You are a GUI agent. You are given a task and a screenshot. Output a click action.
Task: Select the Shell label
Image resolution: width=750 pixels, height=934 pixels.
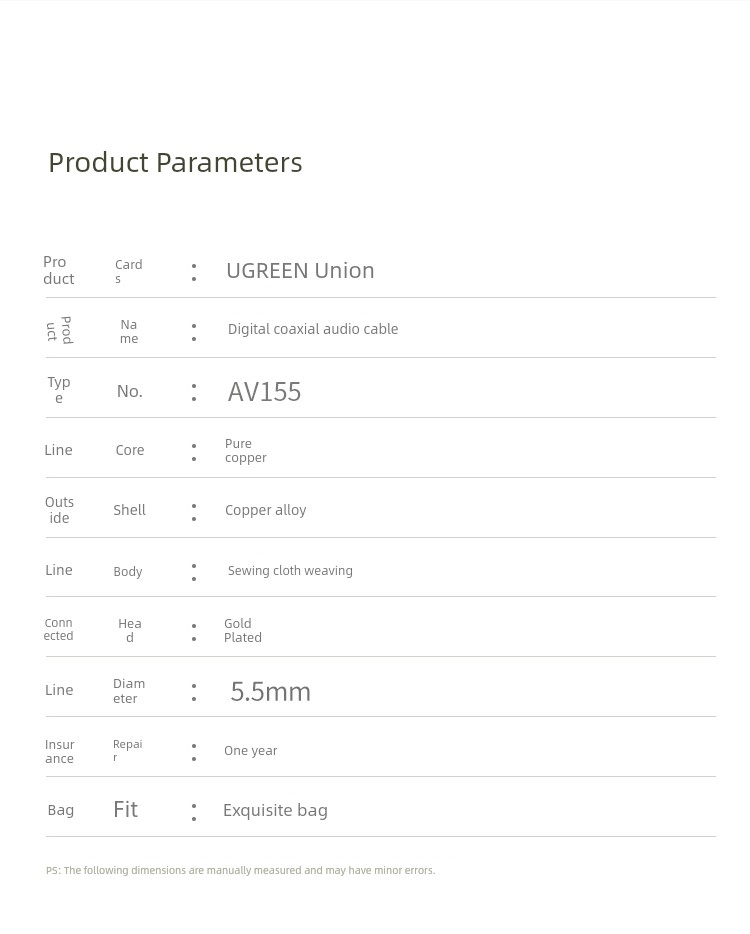129,510
